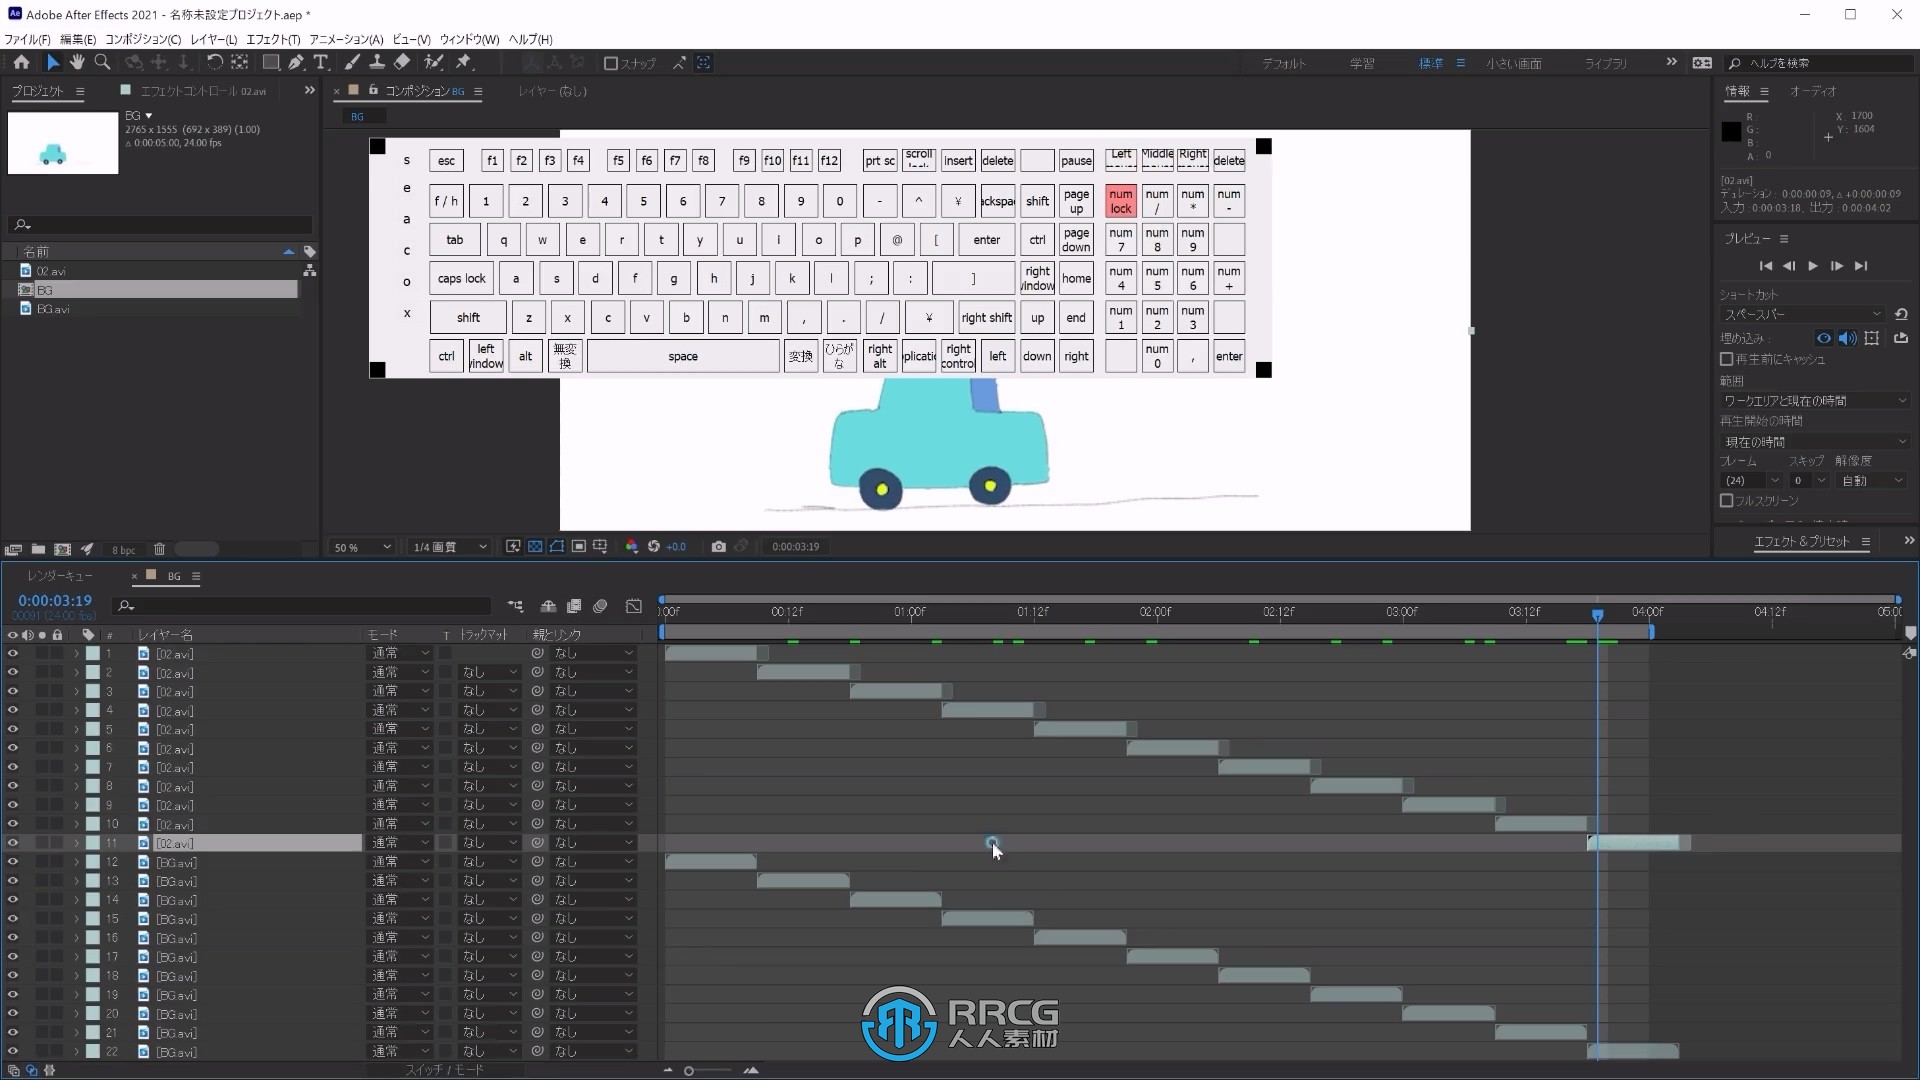Open the show channel and color management icon
This screenshot has width=1920, height=1080.
click(631, 547)
